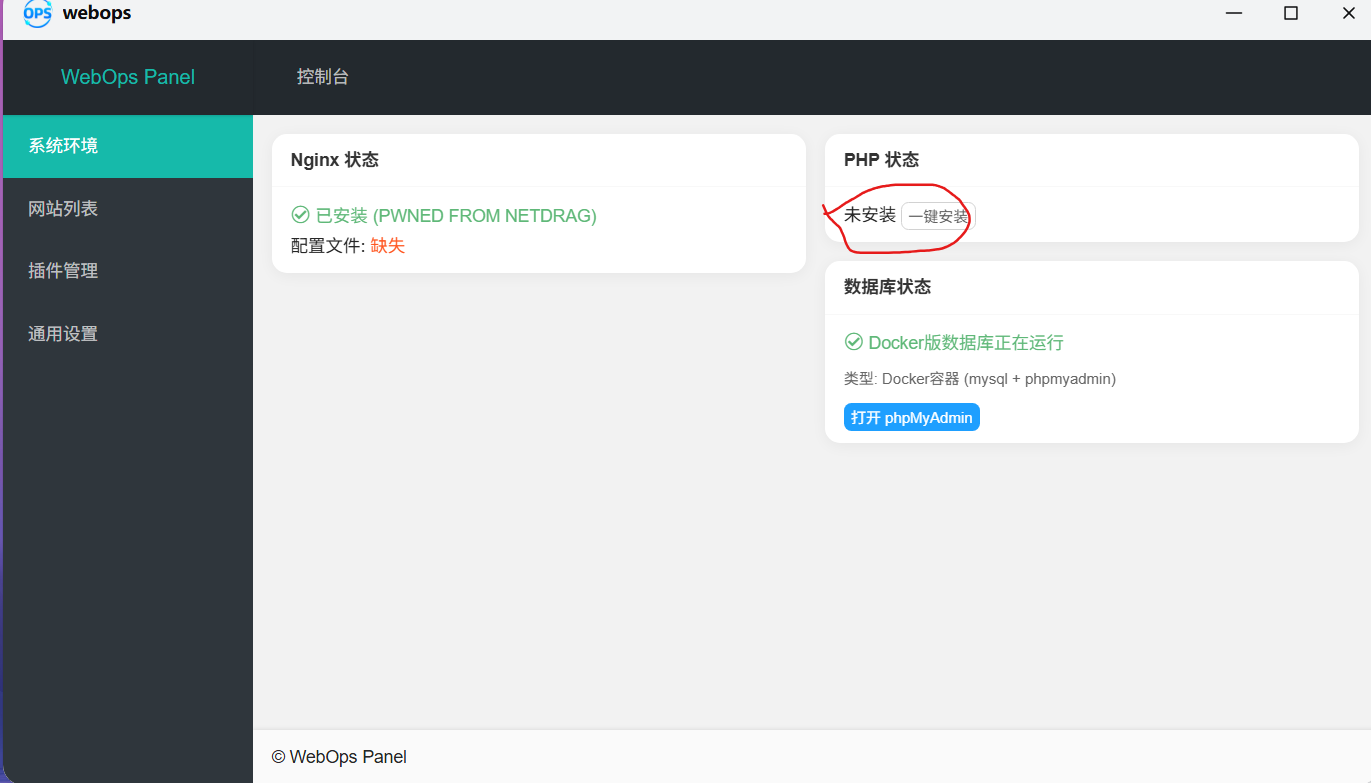This screenshot has height=783, width=1371.
Task: Select the 系统环境 sidebar item
Action: 64,146
